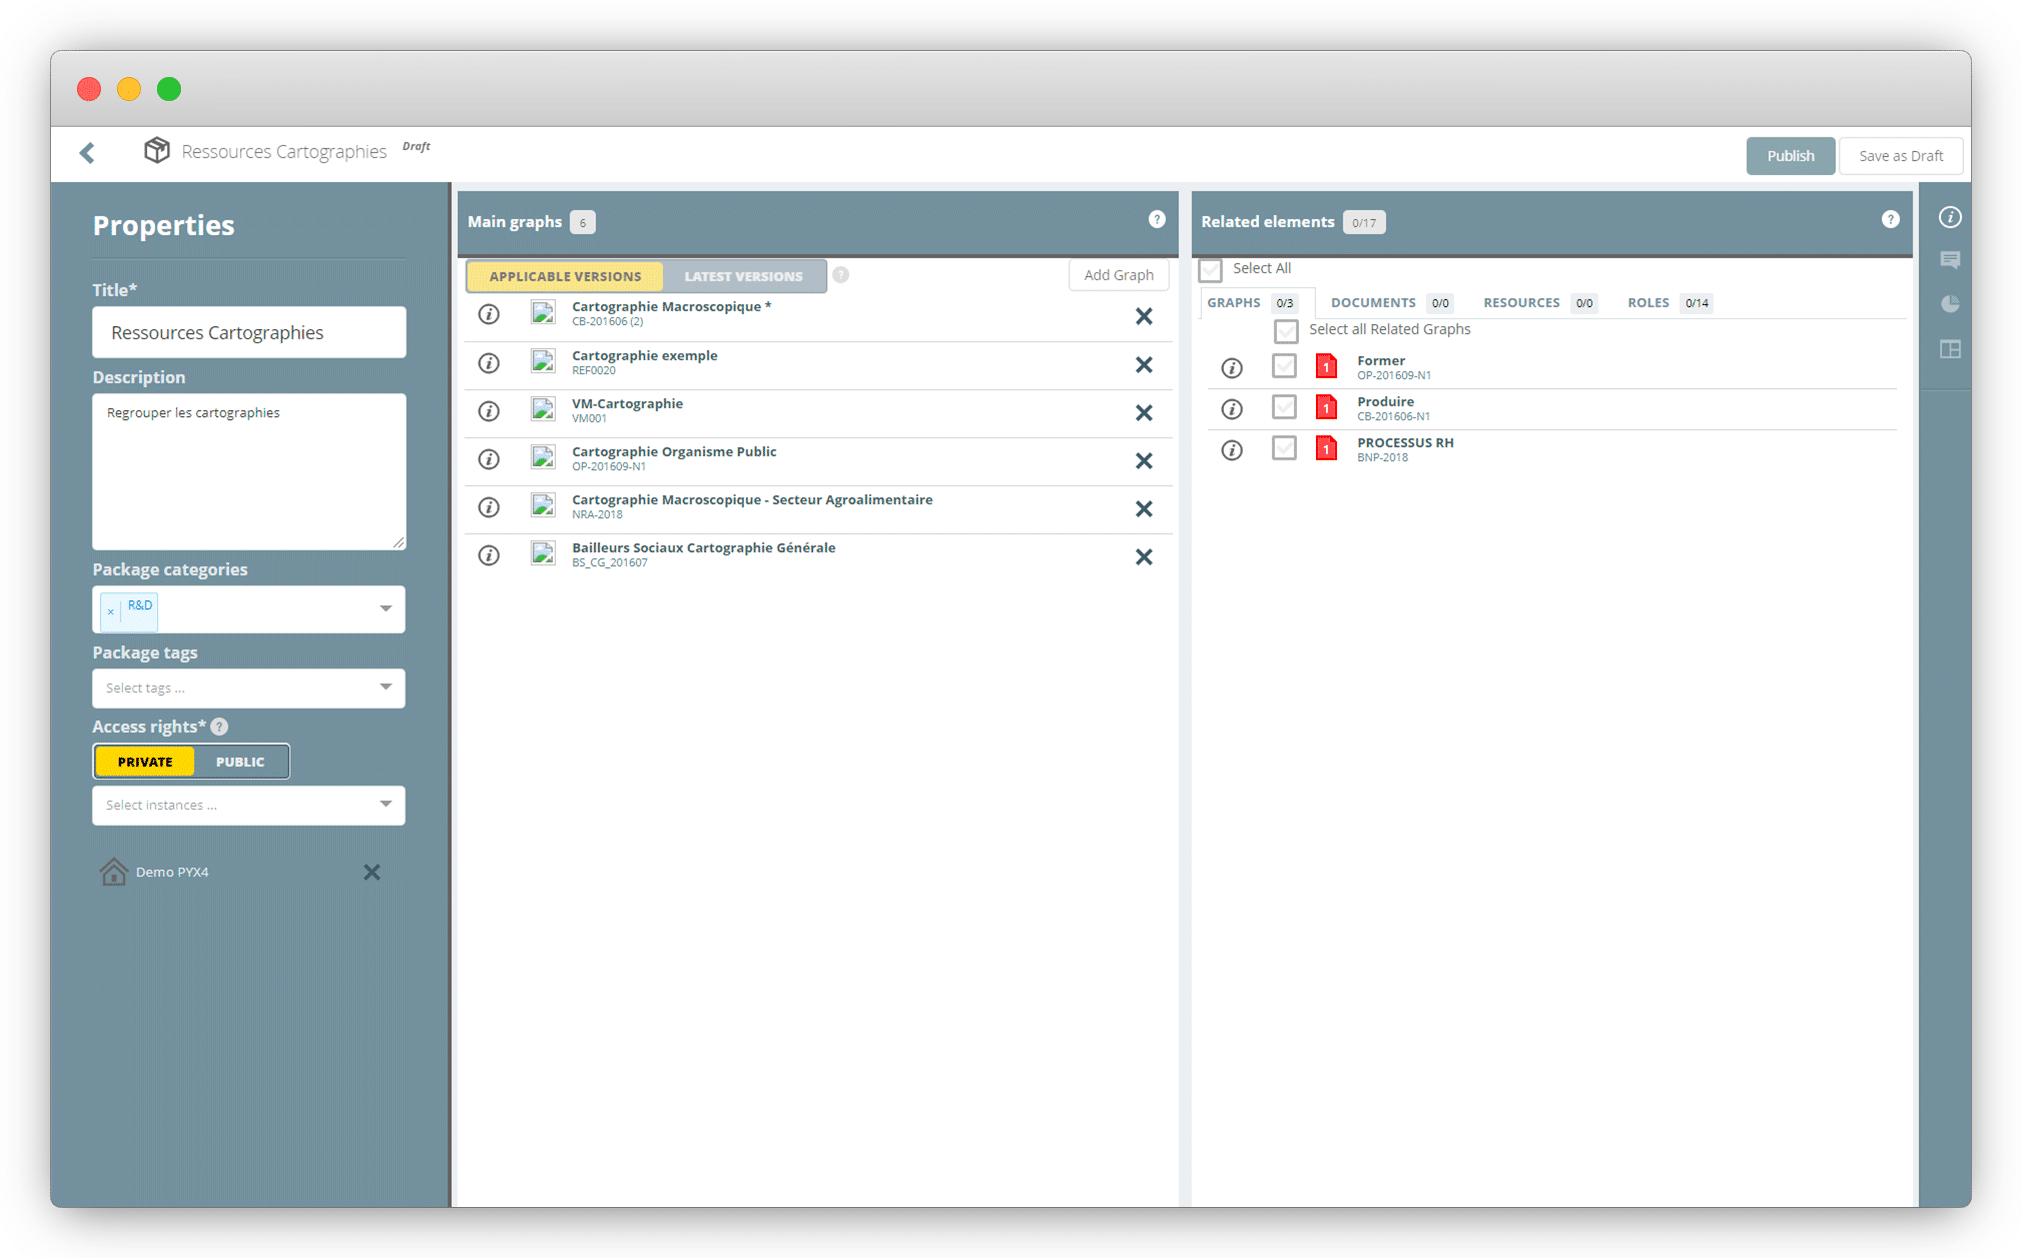
Task: Click red document icon for PROCESSUS RH
Action: pyautogui.click(x=1326, y=448)
